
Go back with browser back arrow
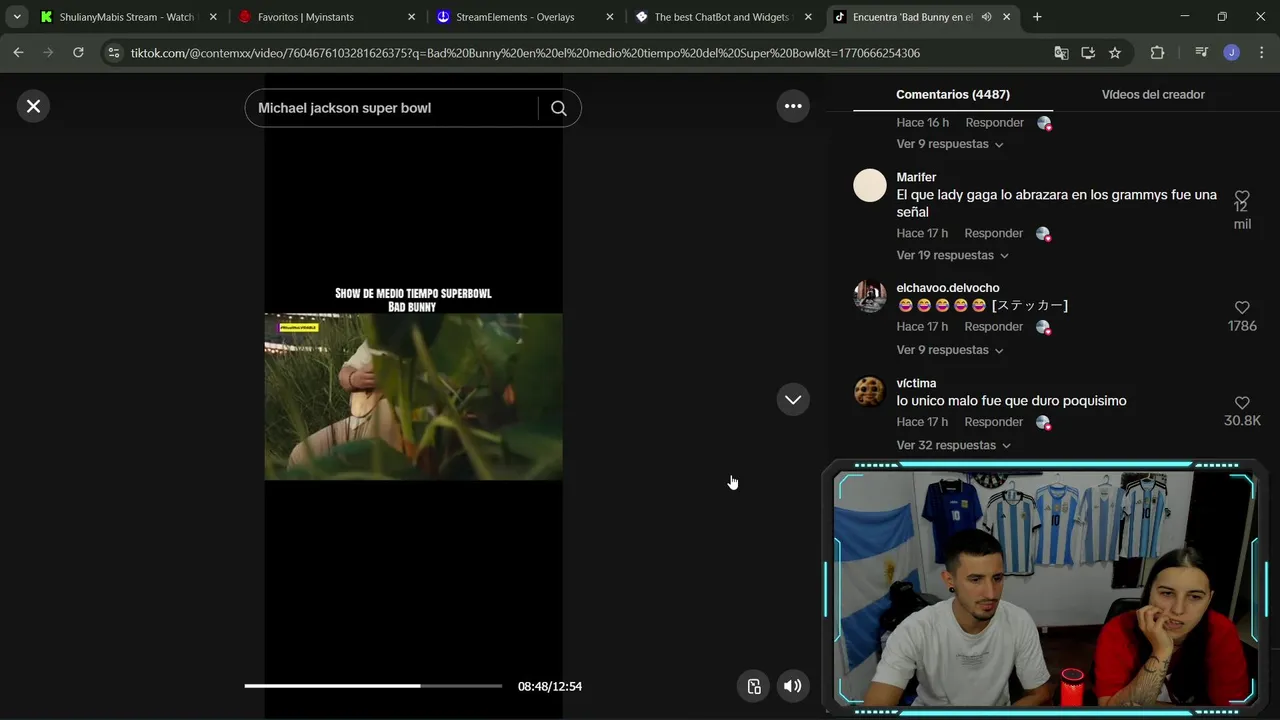[x=18, y=53]
